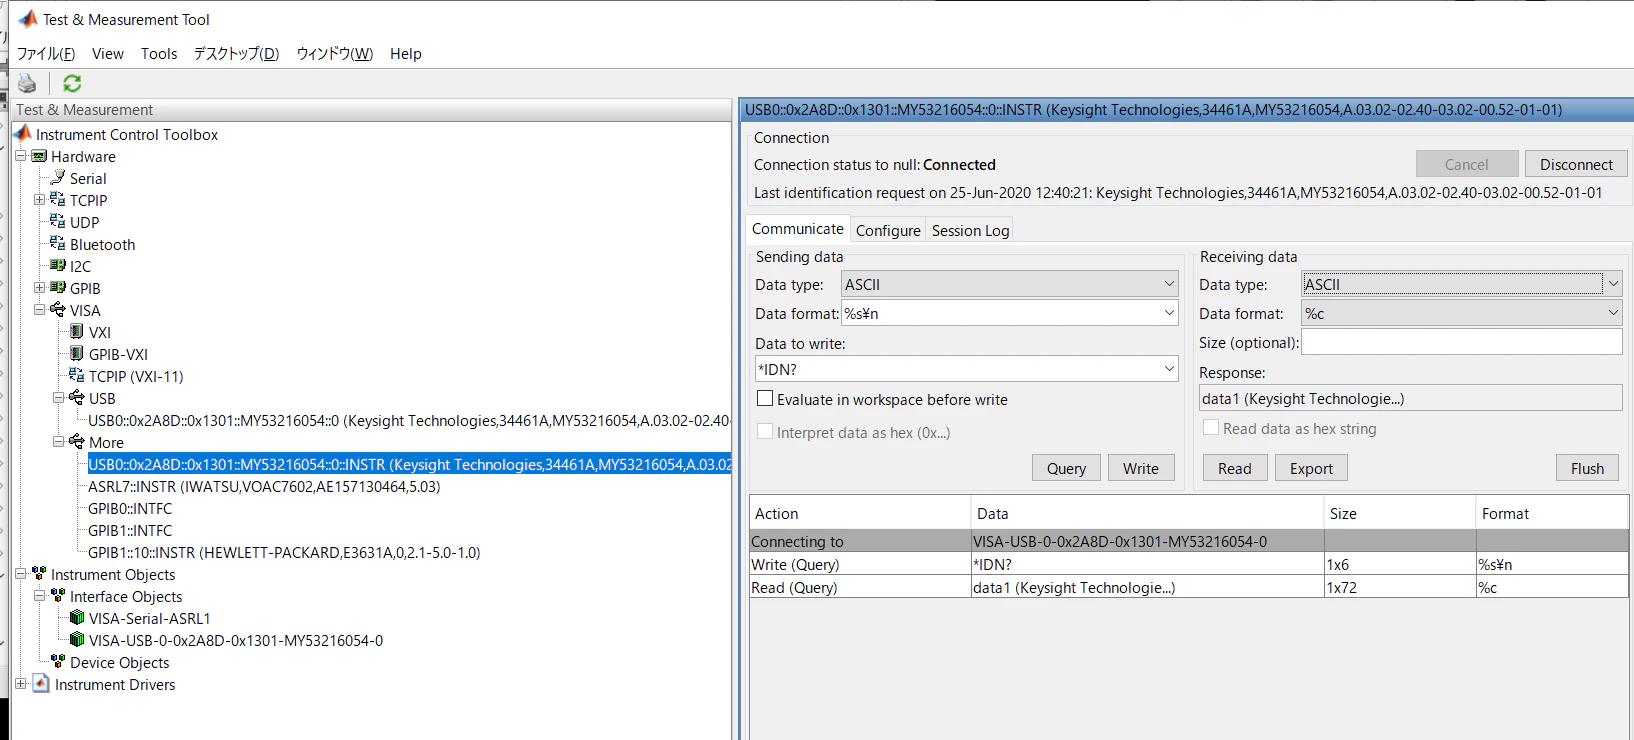
Task: Select the Serial hardware icon
Action: pyautogui.click(x=58, y=178)
